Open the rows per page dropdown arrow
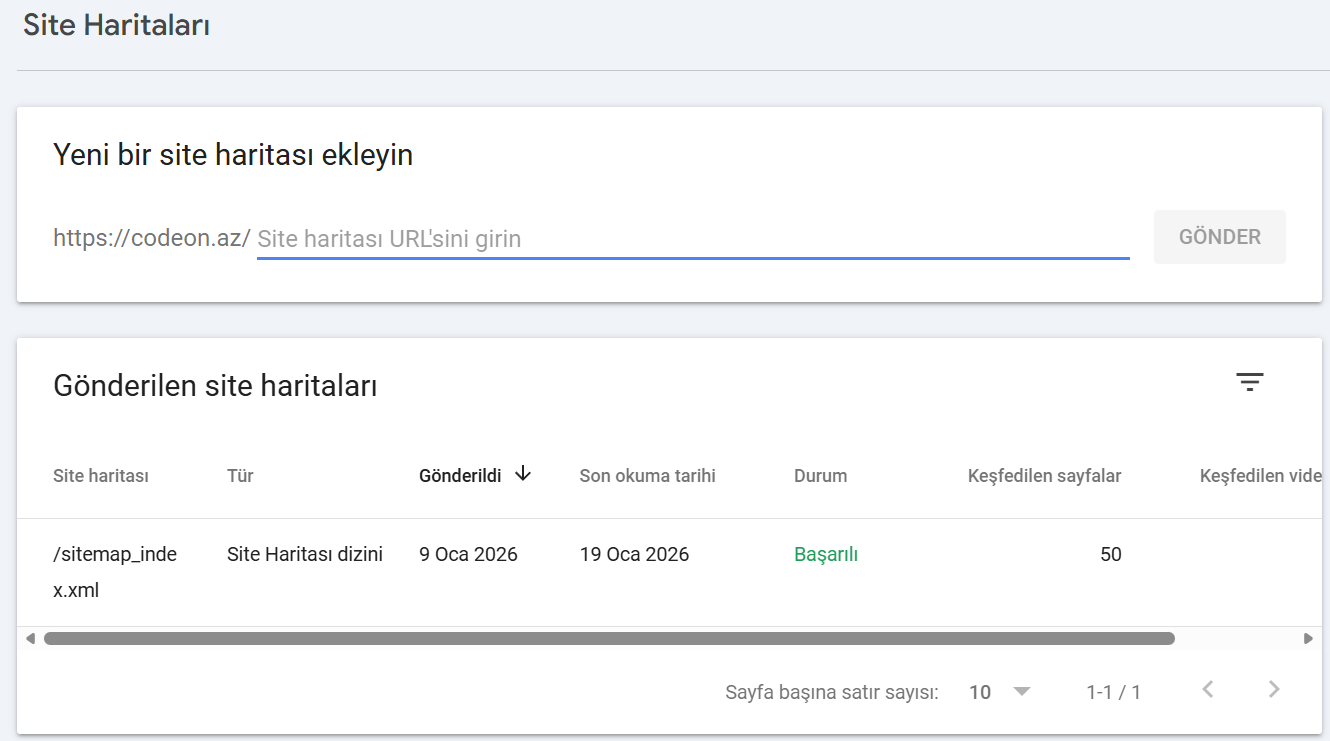Image resolution: width=1330 pixels, height=741 pixels. pos(1021,691)
